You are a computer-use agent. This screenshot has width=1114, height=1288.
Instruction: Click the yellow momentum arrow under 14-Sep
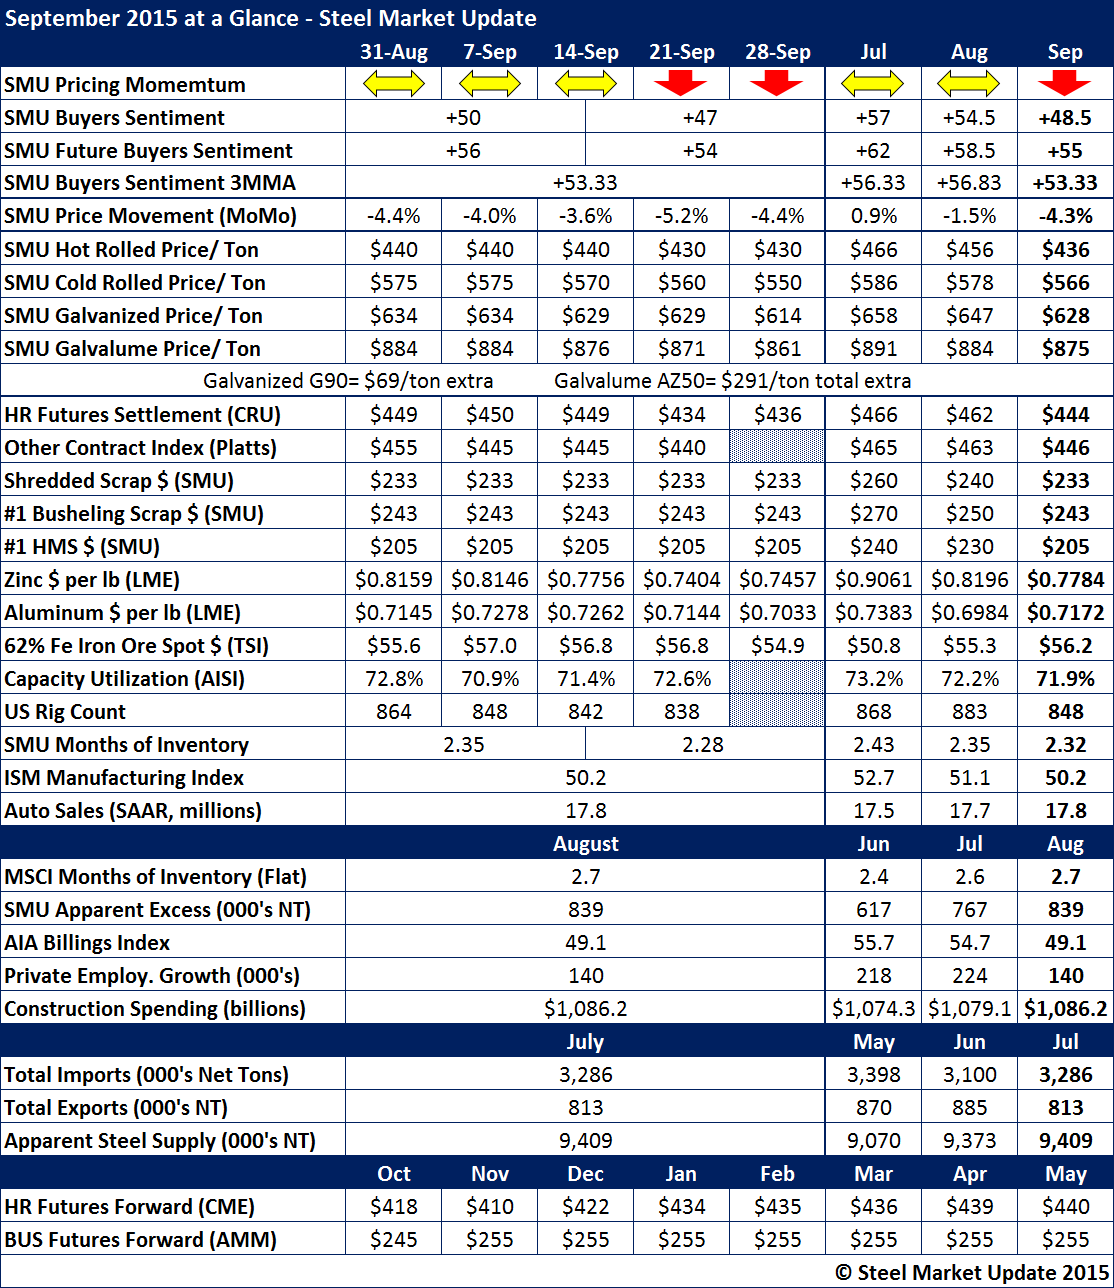(x=585, y=85)
